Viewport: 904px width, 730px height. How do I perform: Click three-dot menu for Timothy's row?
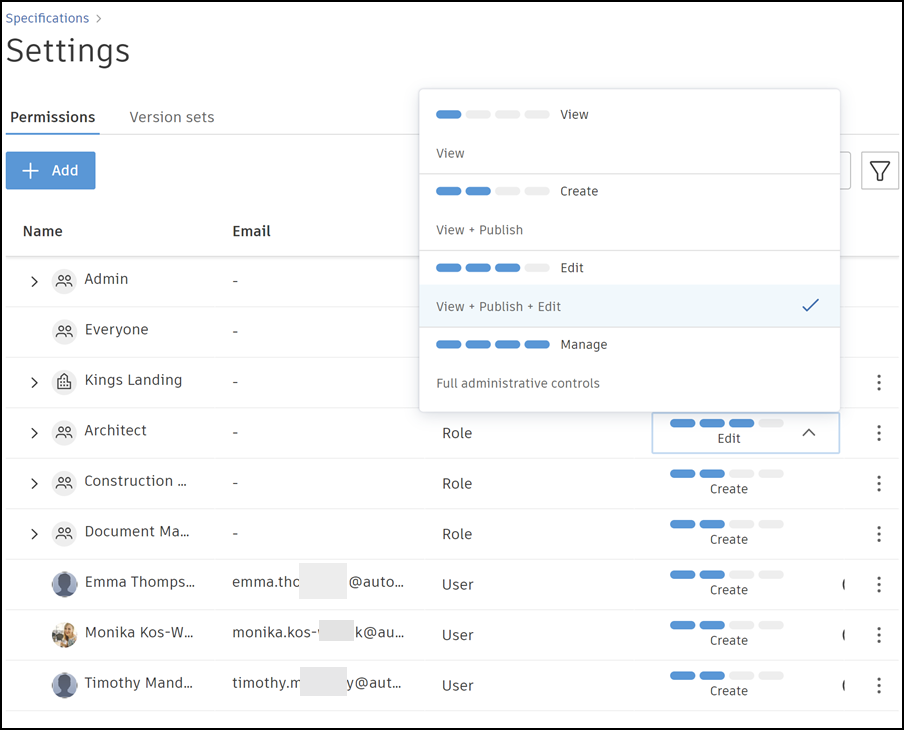coord(879,685)
